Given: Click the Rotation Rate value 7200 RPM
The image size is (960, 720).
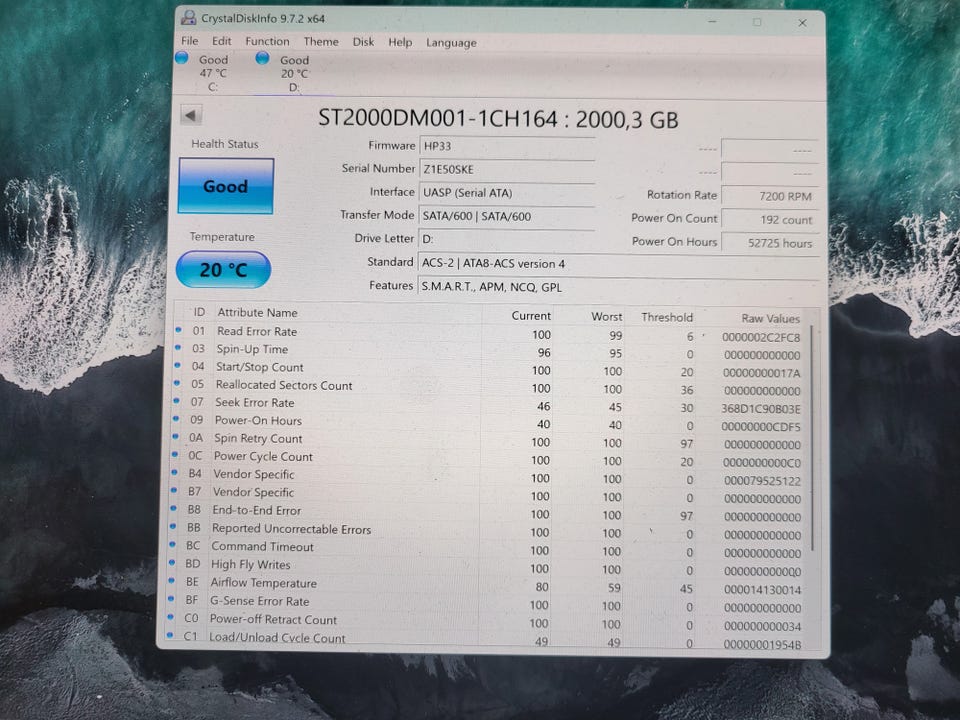Looking at the screenshot, I should (770, 196).
